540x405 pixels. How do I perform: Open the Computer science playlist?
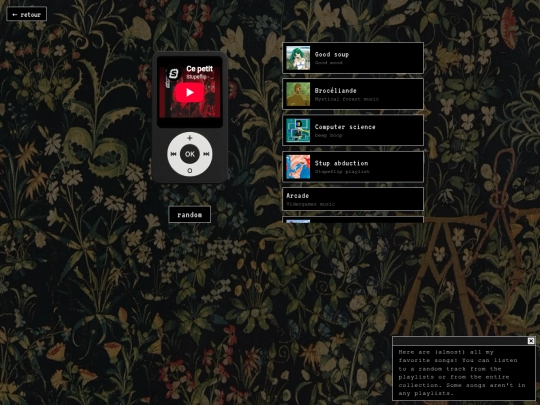click(x=353, y=130)
